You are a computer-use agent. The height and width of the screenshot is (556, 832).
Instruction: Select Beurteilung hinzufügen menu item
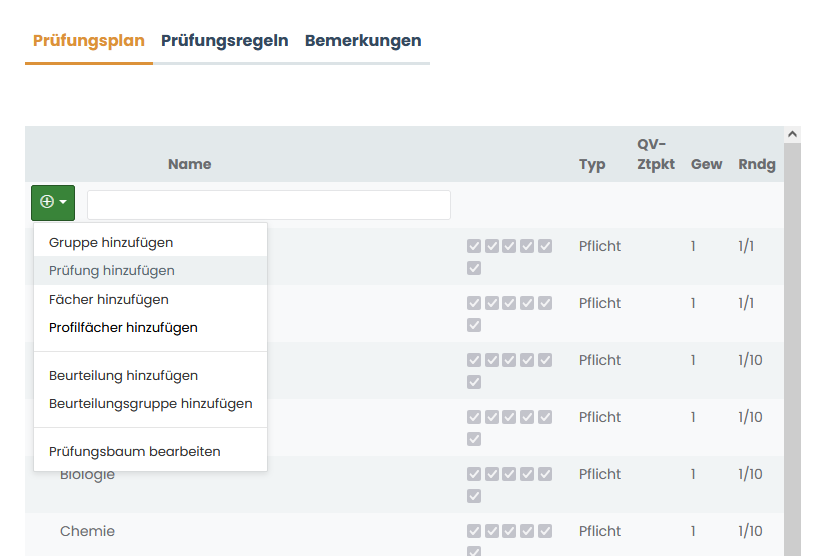coord(150,375)
